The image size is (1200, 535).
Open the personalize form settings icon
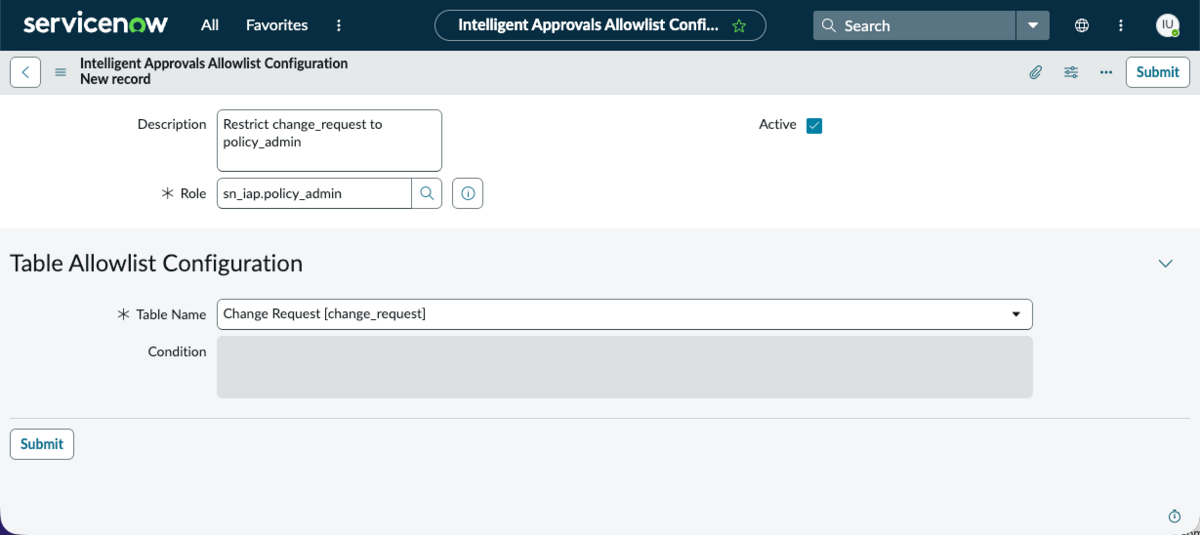[1071, 72]
